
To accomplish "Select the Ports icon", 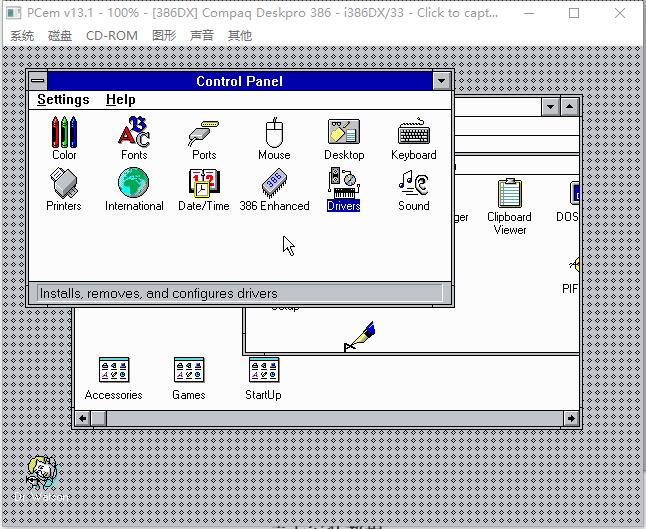I will 204,138.
